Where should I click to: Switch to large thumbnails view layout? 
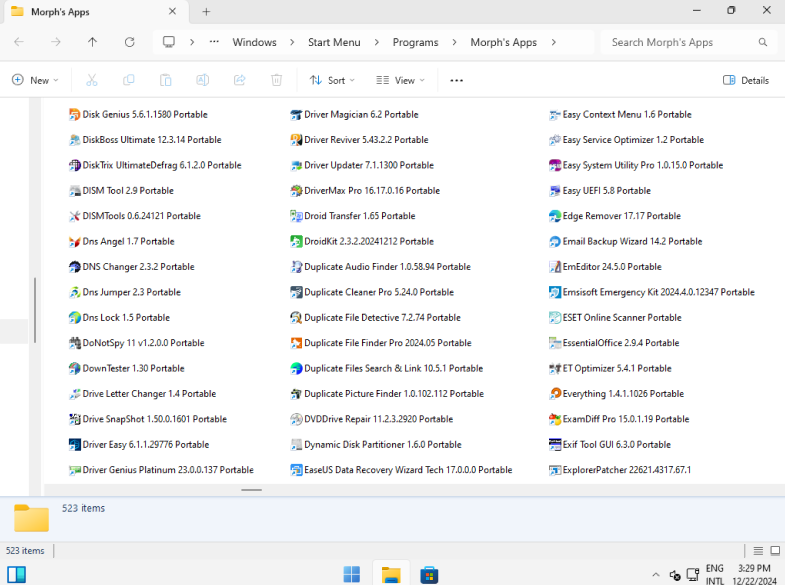click(x=775, y=550)
